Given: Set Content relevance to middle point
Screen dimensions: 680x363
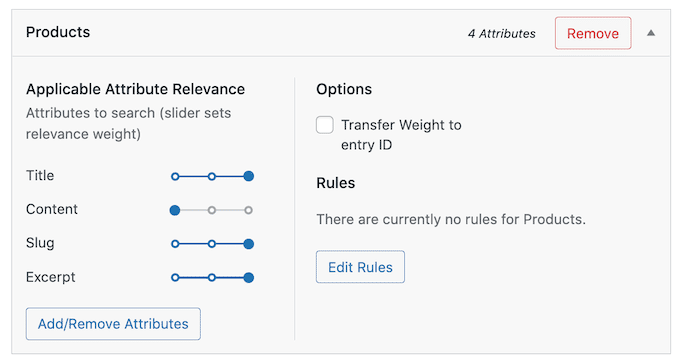Looking at the screenshot, I should click(x=212, y=210).
